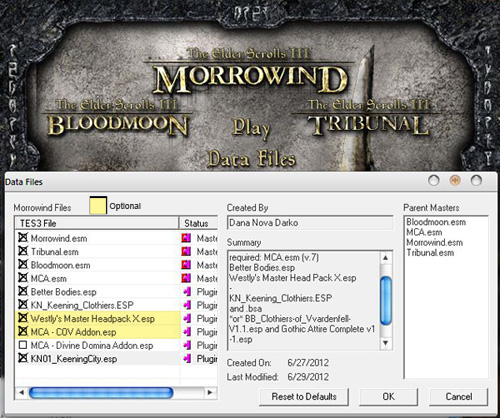Click the Better Bodies.esp plugin icon

pos(187,292)
